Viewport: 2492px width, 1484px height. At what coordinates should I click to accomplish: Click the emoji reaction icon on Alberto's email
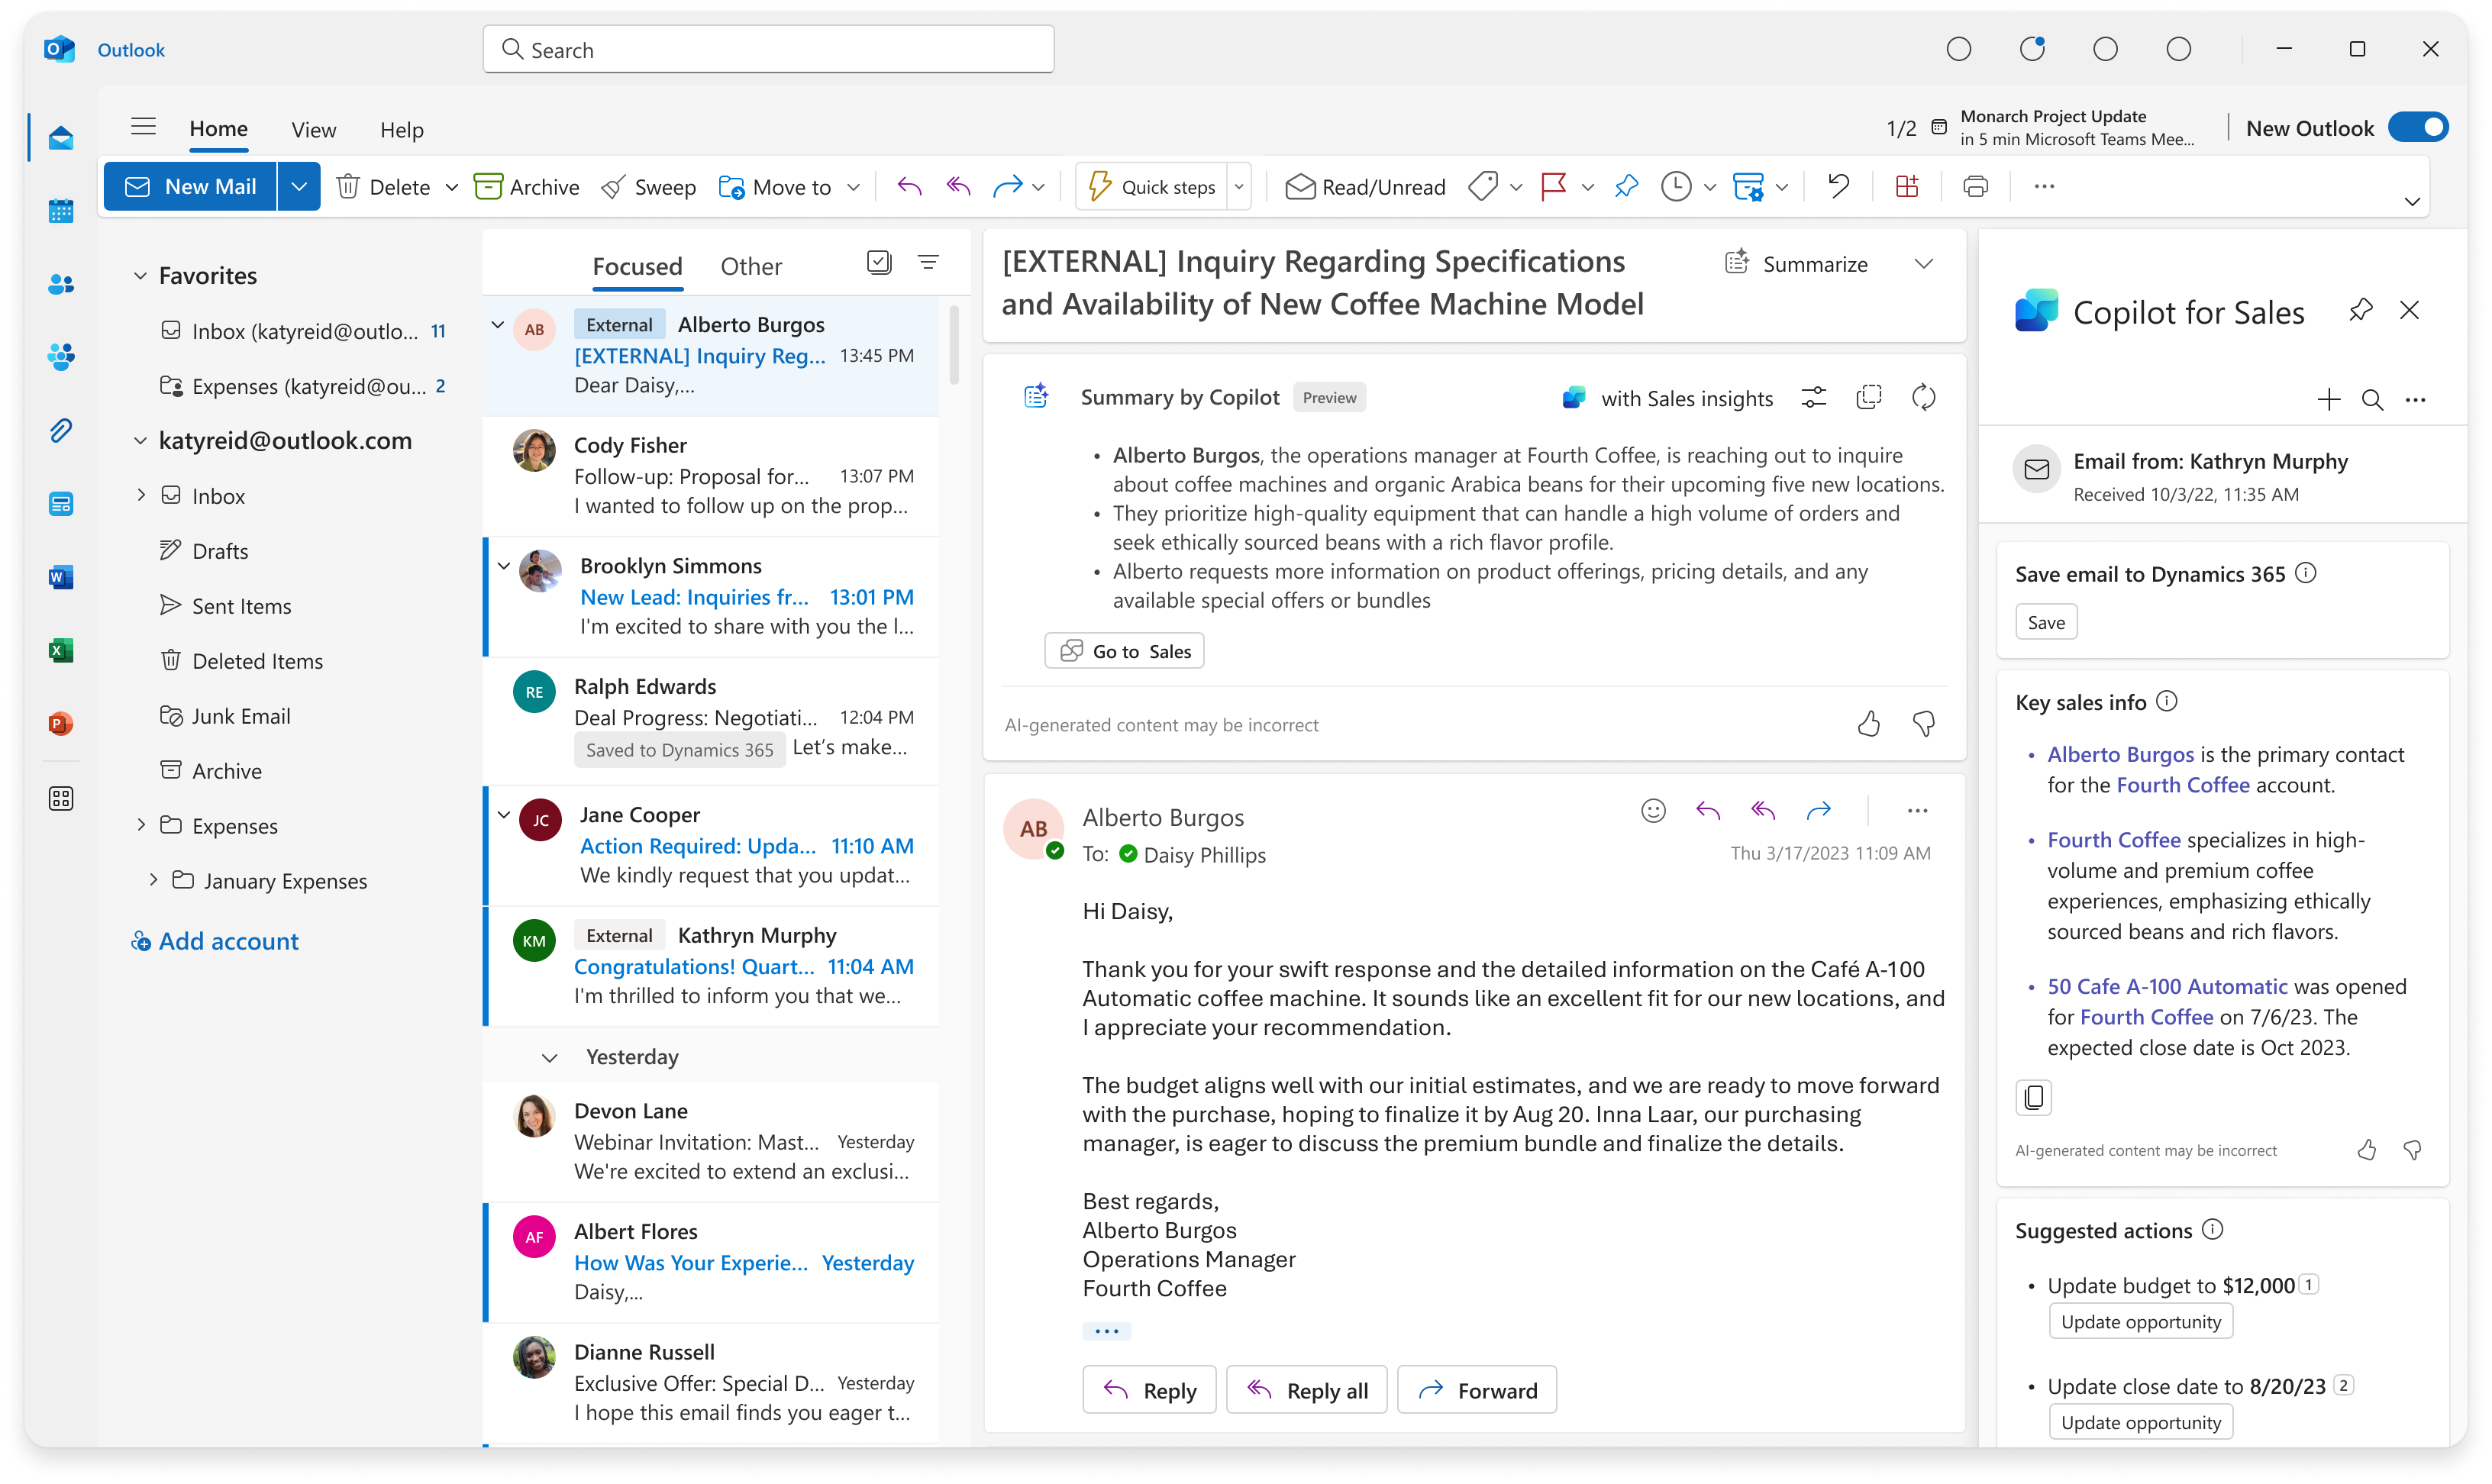1653,811
